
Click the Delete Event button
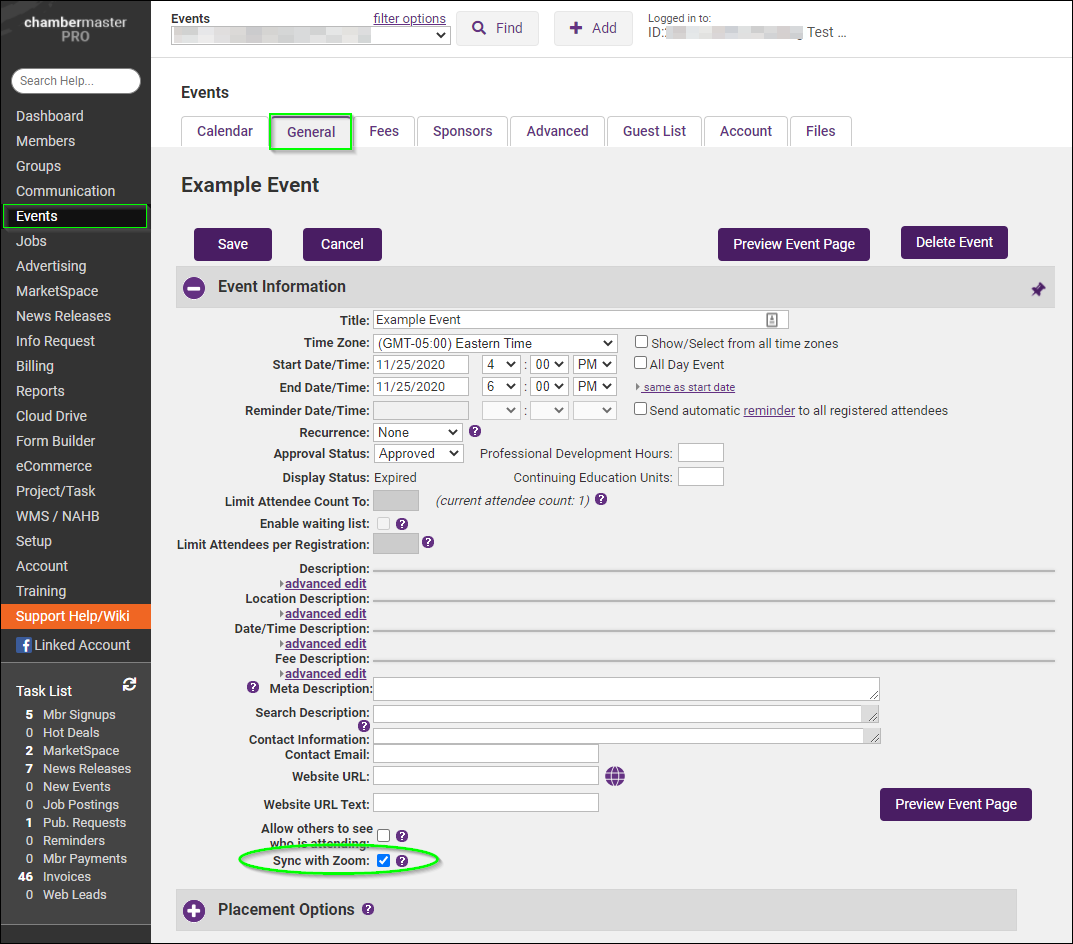tap(954, 242)
